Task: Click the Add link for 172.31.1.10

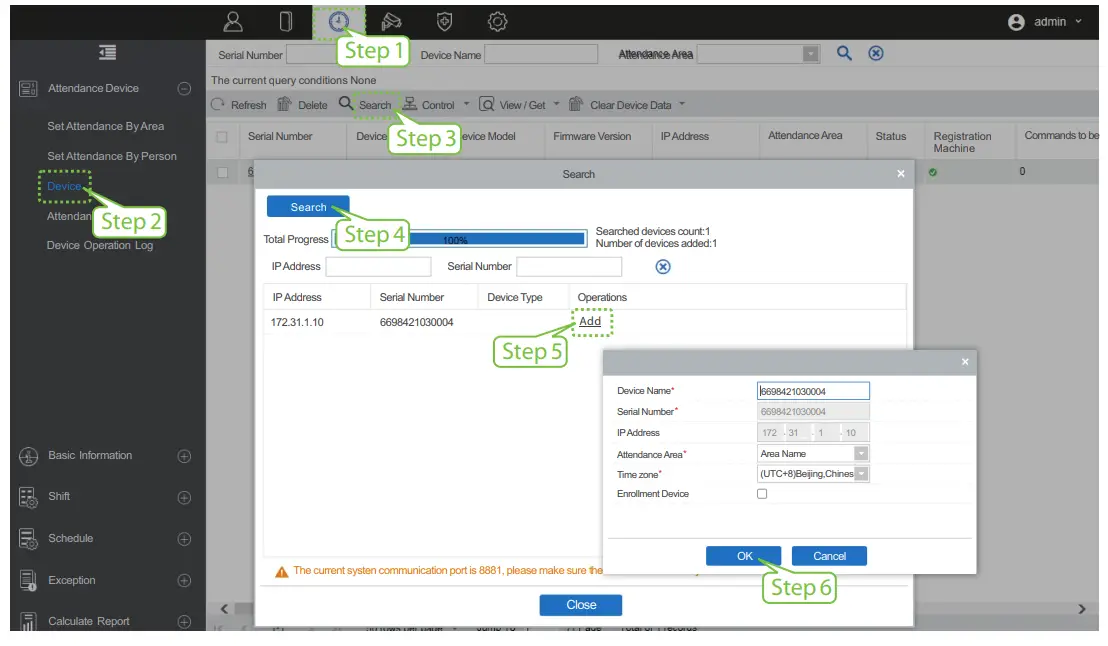Action: tap(590, 322)
